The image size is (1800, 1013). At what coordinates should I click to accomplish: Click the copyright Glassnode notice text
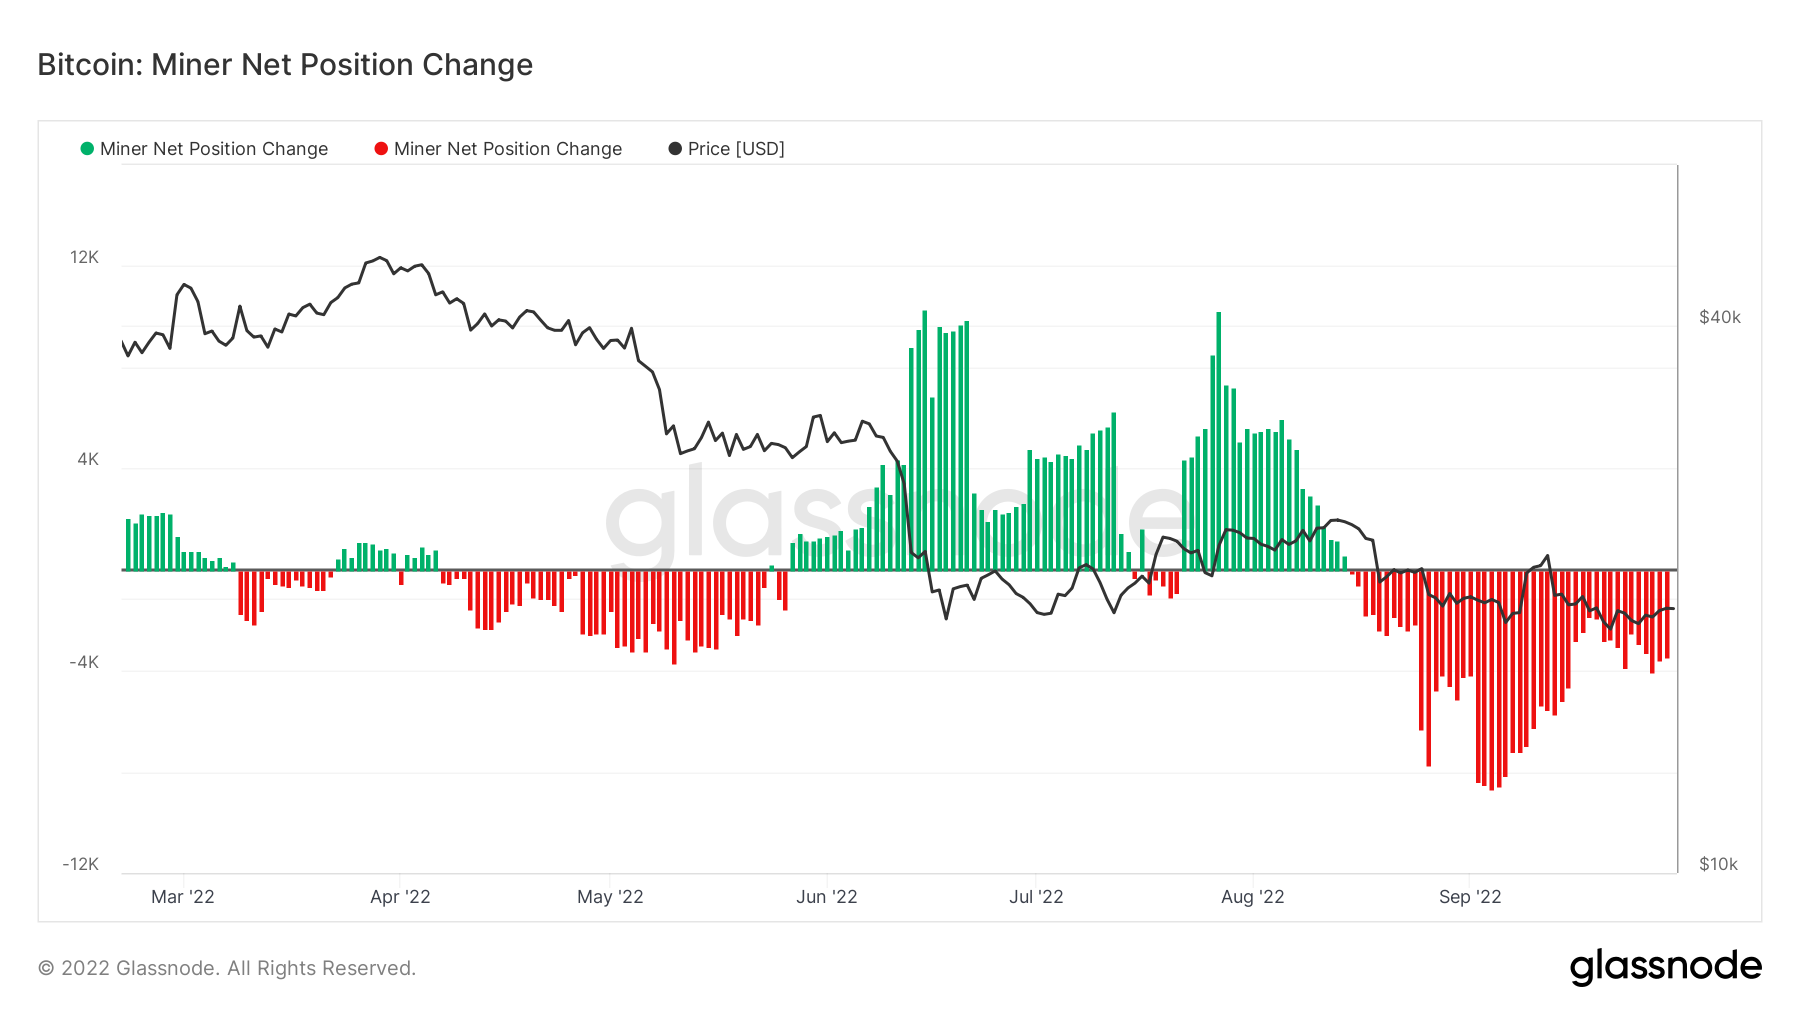click(x=227, y=968)
